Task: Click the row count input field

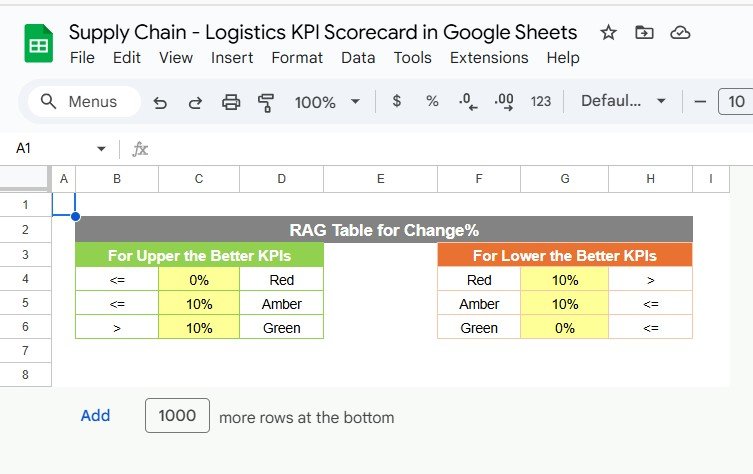Action: (177, 416)
